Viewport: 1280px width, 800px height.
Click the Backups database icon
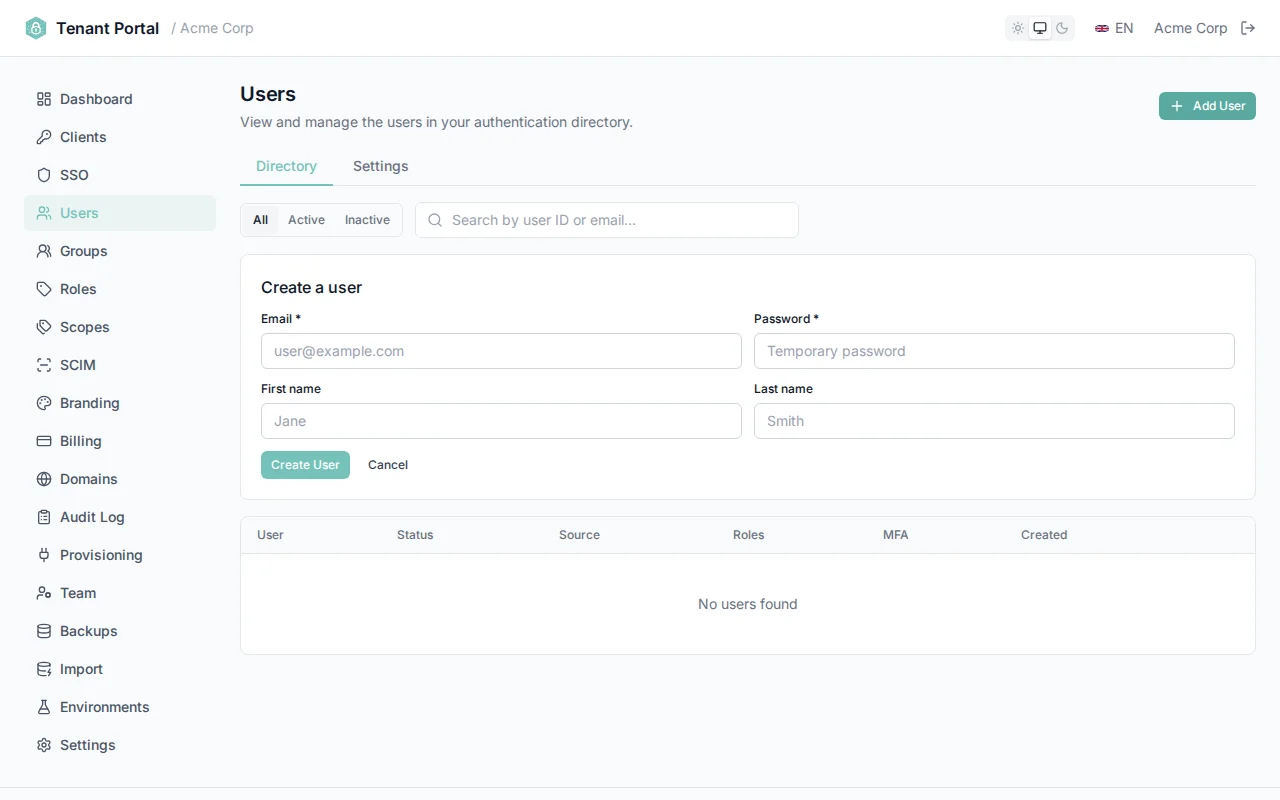click(x=44, y=631)
